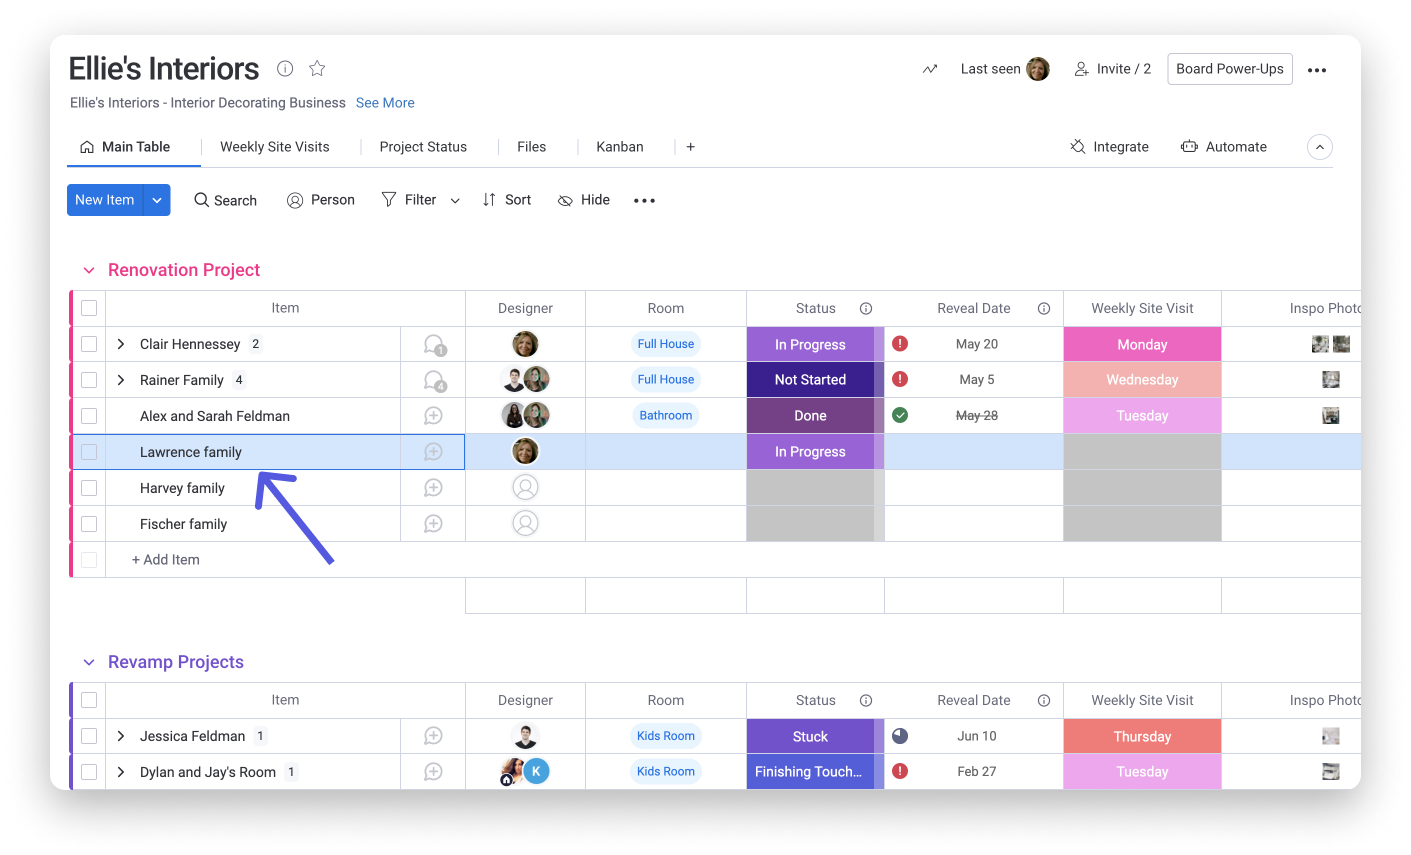Viewport: 1411px width, 855px height.
Task: Click the green done checkmark for Alex and Sarah Feldman
Action: click(900, 415)
